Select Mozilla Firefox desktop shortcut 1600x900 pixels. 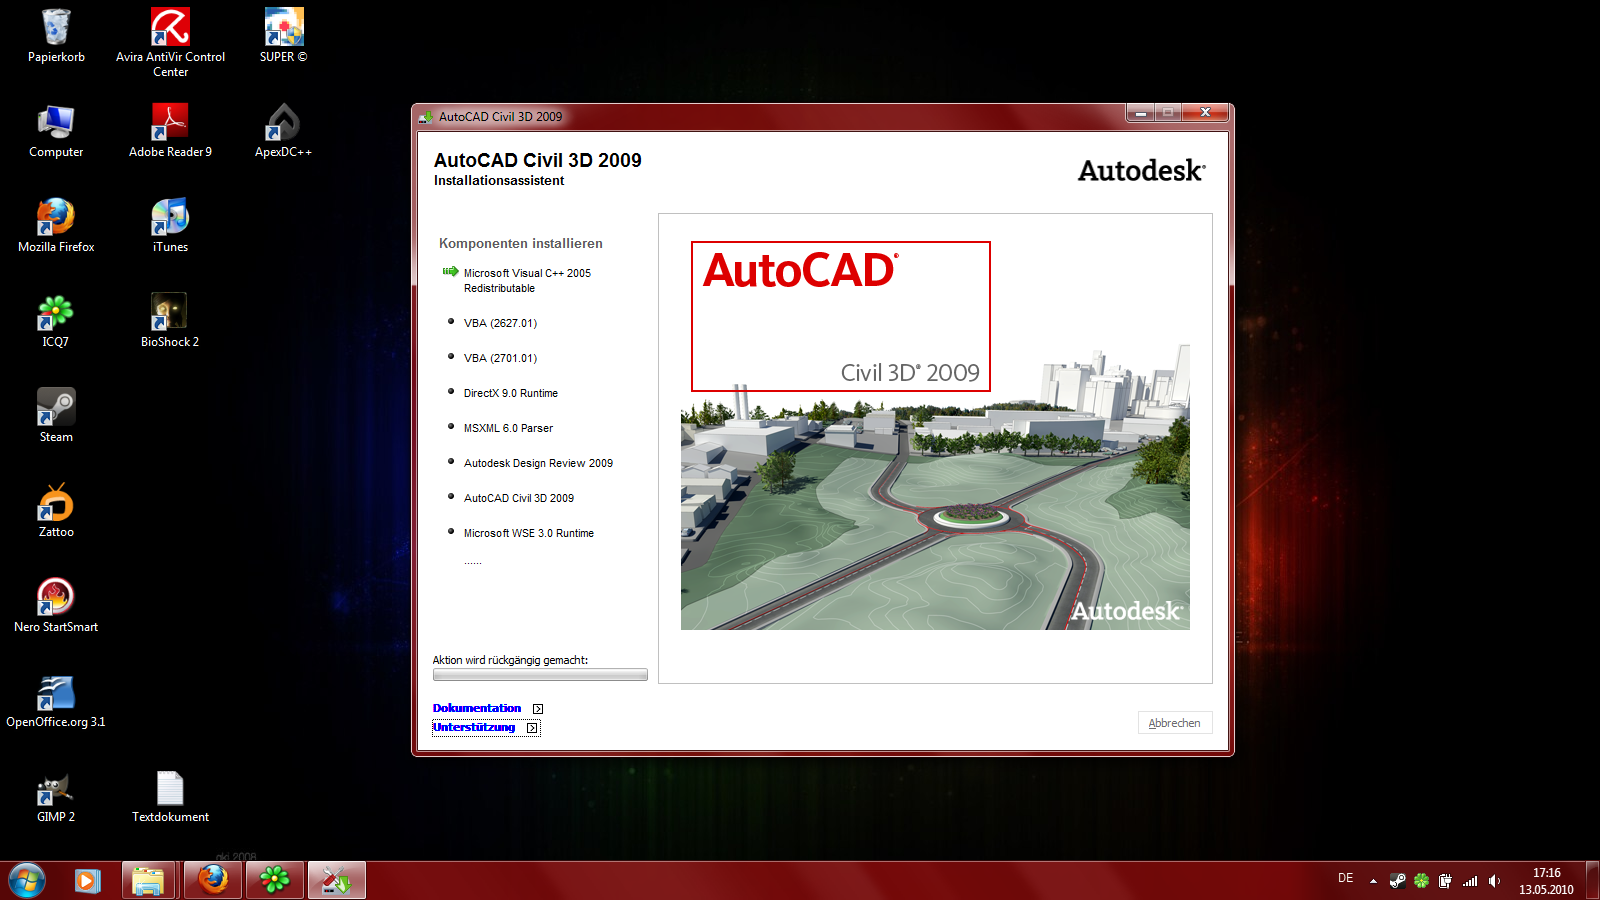point(56,226)
